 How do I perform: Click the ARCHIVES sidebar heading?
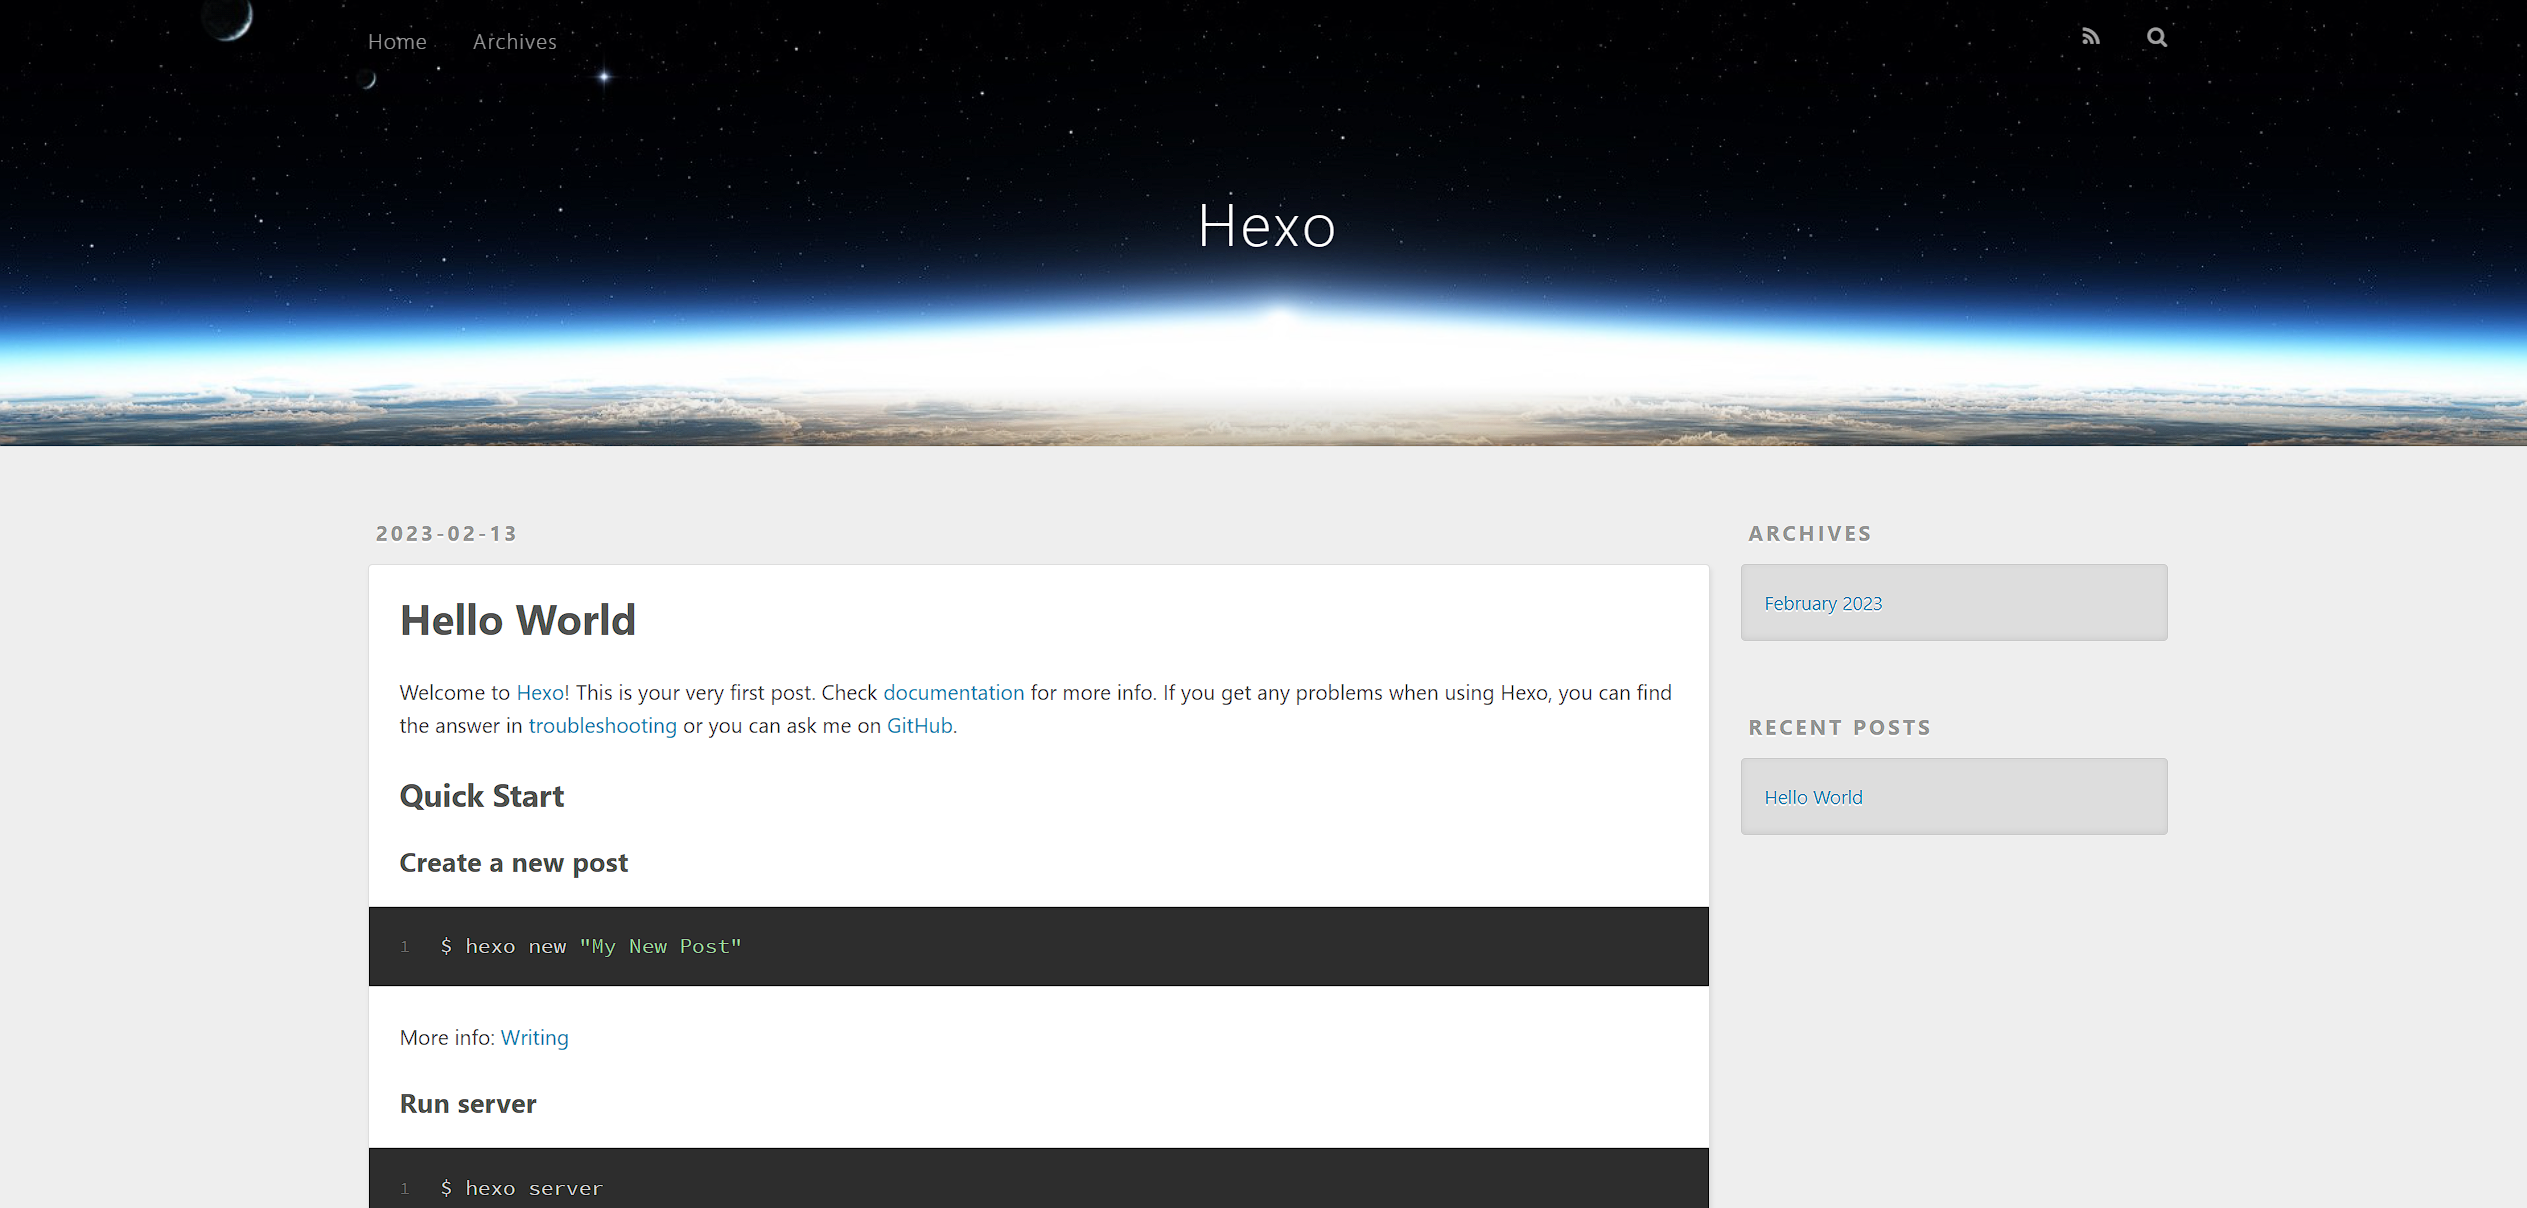click(1809, 534)
